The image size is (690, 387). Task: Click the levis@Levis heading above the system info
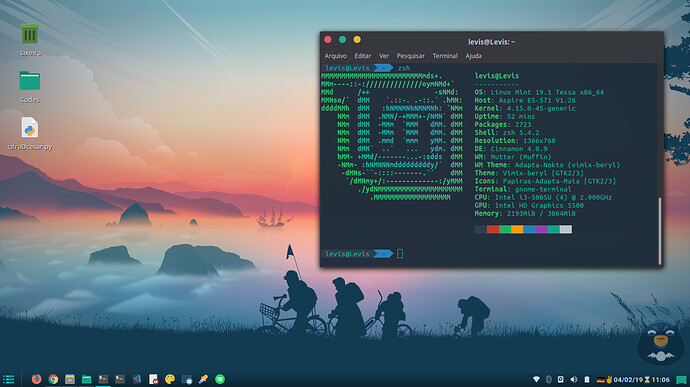point(497,76)
